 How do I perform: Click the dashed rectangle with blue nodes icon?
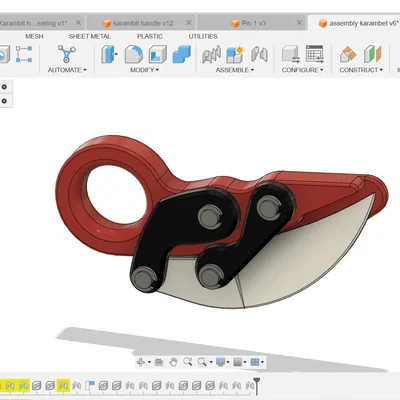(24, 54)
